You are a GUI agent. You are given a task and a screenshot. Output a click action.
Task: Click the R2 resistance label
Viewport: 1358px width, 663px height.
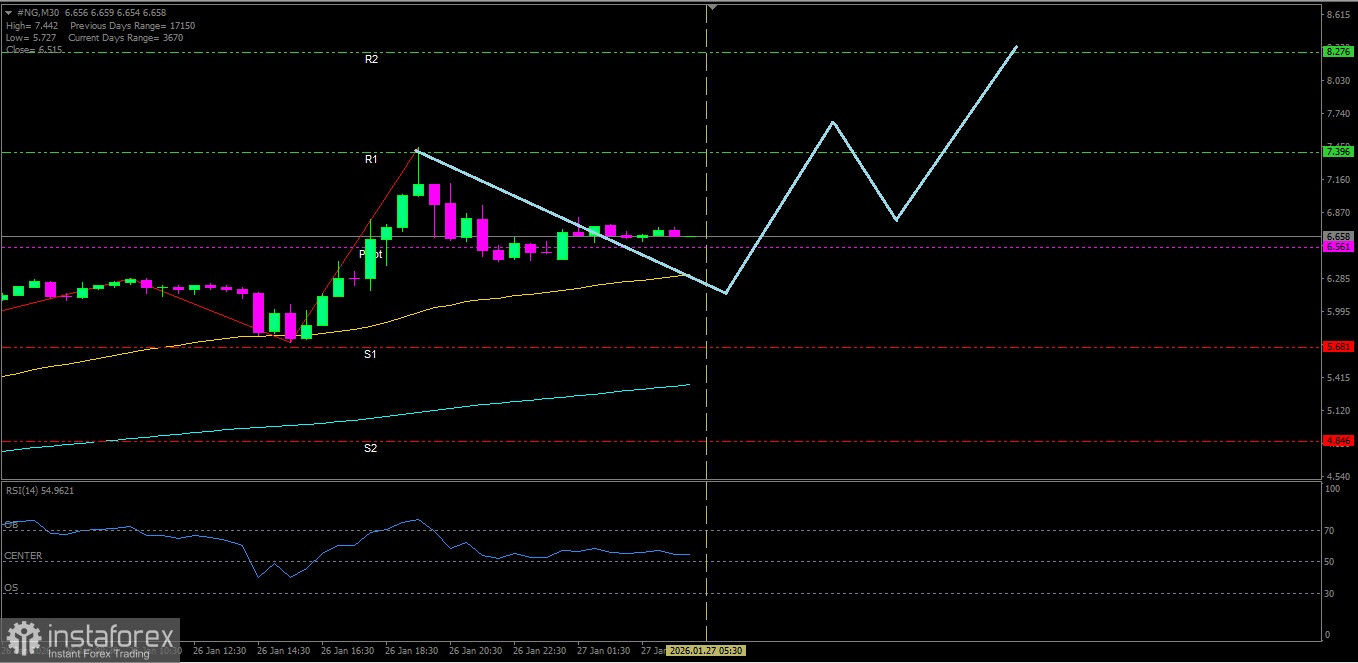tap(371, 60)
